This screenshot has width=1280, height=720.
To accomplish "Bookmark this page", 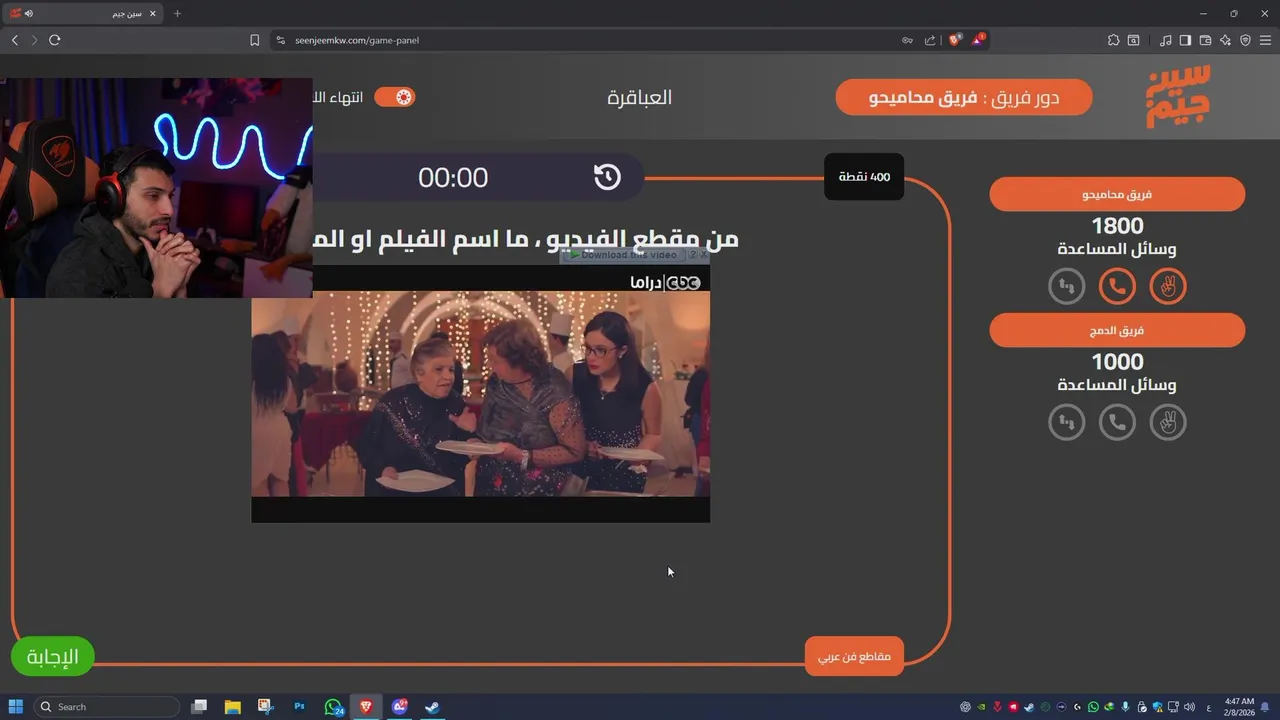I will point(254,40).
